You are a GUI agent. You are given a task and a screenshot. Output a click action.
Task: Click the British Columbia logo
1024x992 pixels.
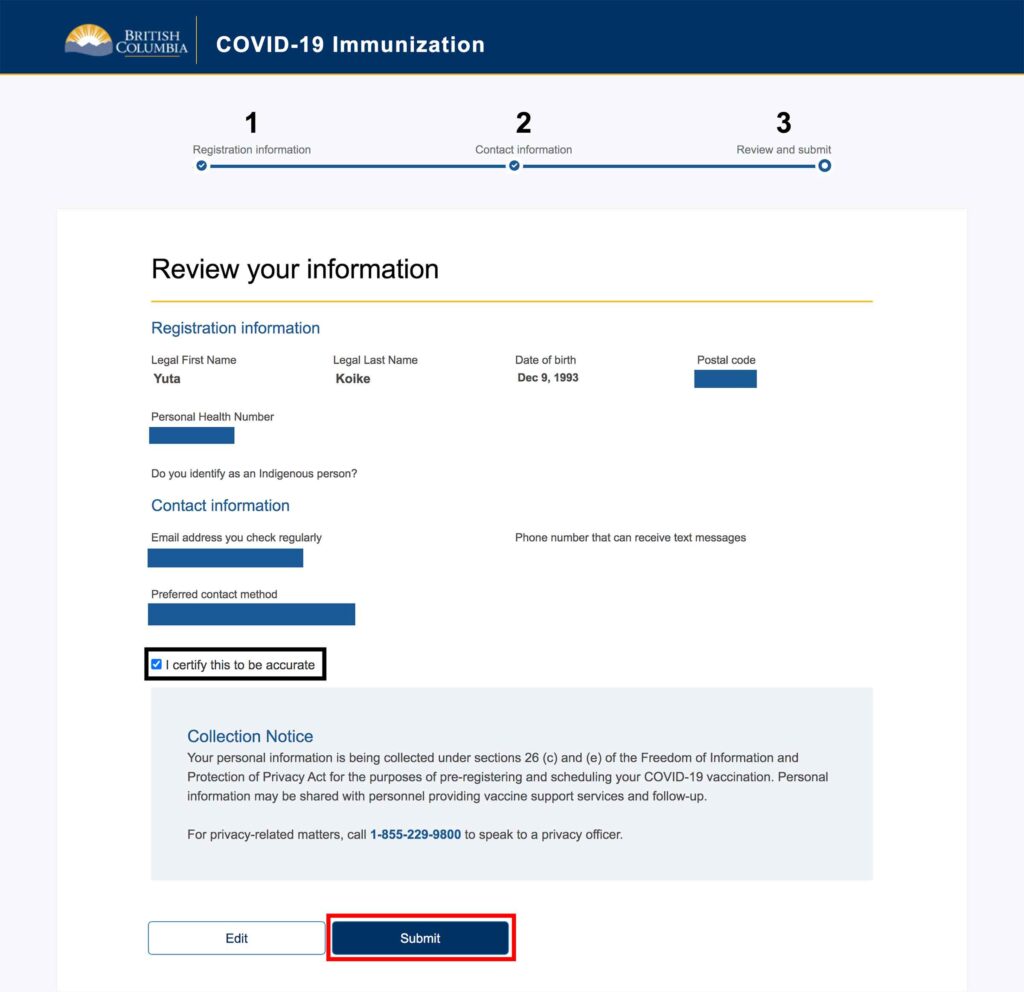[x=126, y=41]
